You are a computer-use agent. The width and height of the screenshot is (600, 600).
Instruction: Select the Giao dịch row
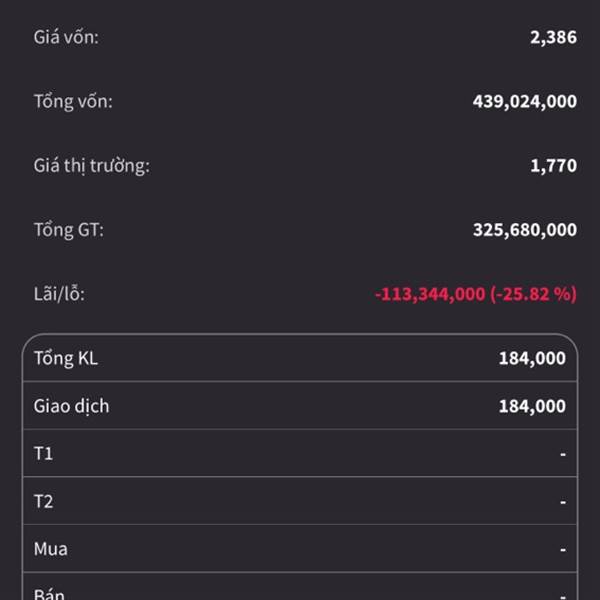coord(300,406)
